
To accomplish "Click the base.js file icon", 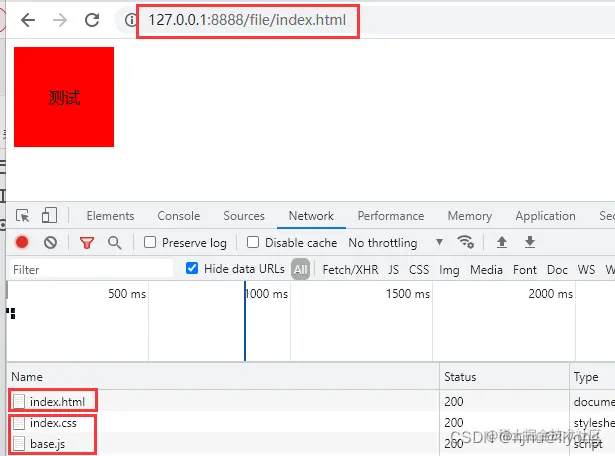I will click(19, 444).
